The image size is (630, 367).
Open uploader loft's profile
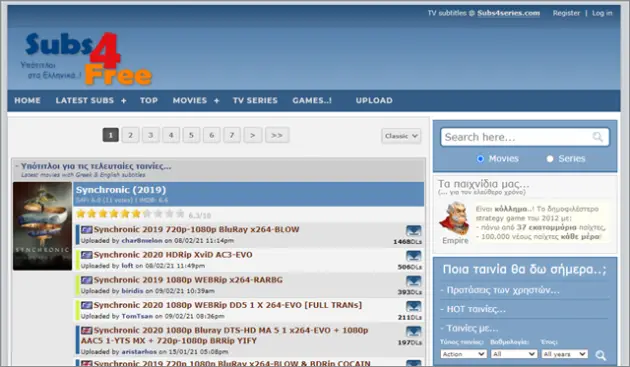pos(127,266)
